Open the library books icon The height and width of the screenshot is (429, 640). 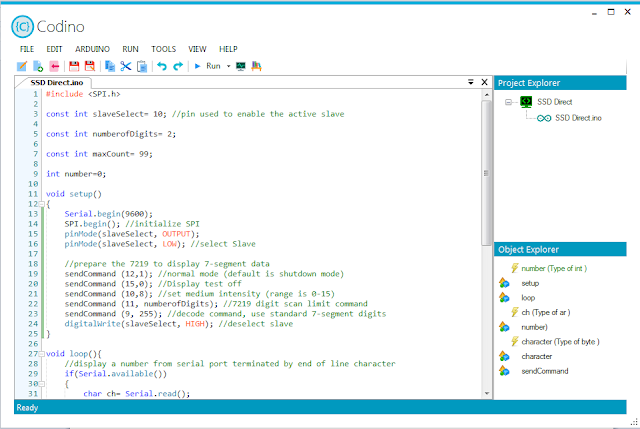pyautogui.click(x=256, y=66)
